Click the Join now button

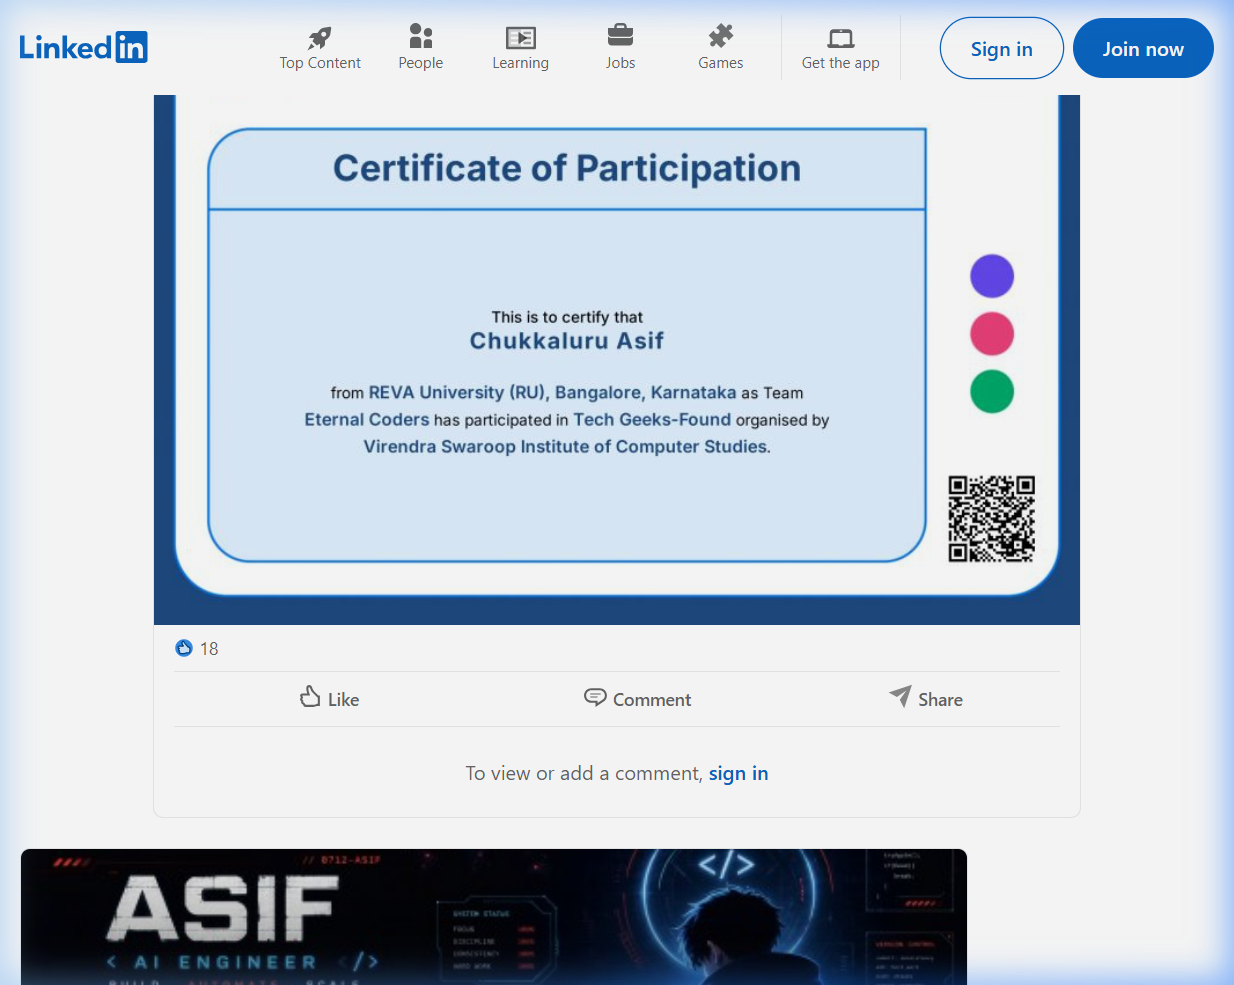pos(1143,48)
